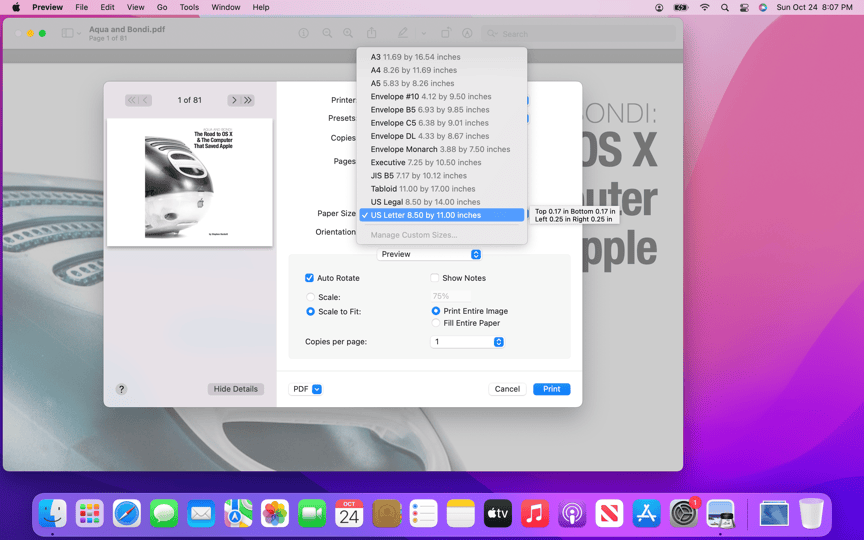Launch Safari from the dock
This screenshot has width=864, height=540.
click(x=127, y=514)
